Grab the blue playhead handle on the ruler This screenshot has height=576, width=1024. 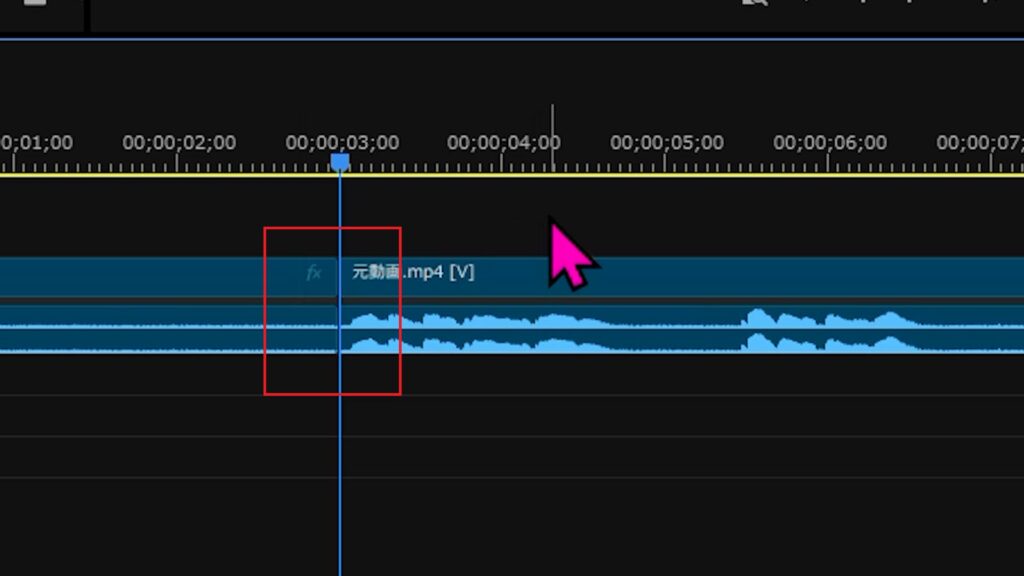click(340, 161)
